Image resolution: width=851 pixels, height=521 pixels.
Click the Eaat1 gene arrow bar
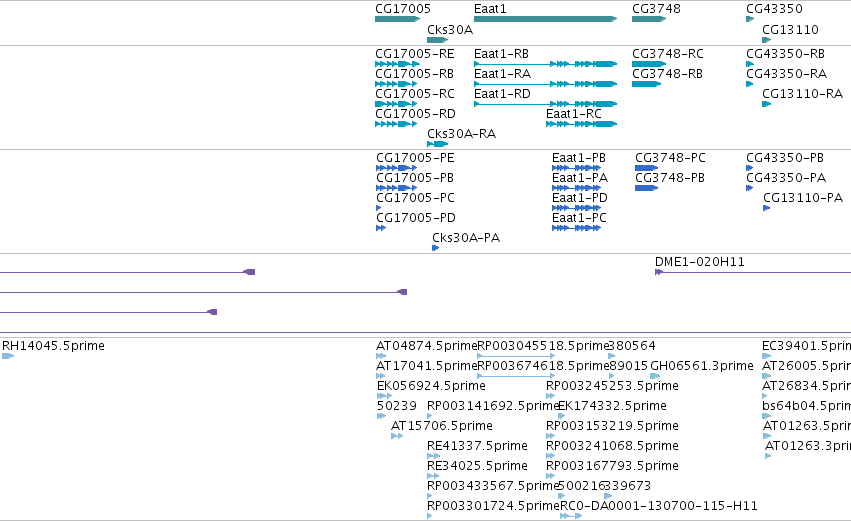coord(545,19)
